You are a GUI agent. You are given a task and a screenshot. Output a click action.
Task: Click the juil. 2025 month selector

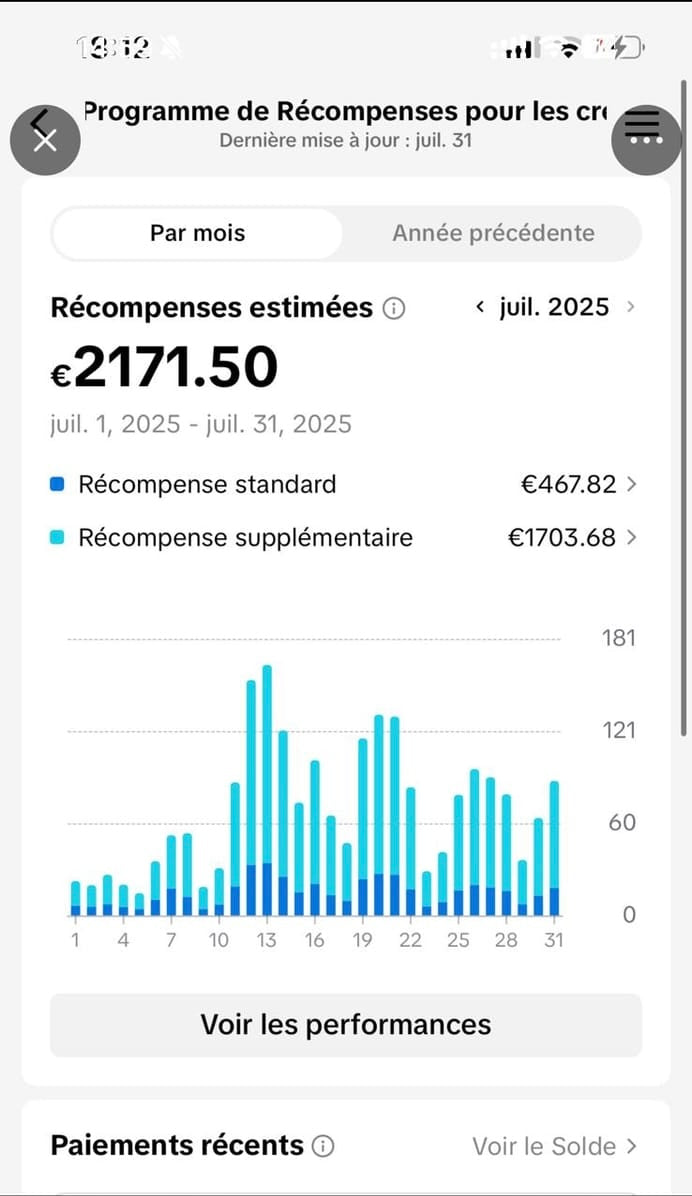pyautogui.click(x=554, y=307)
